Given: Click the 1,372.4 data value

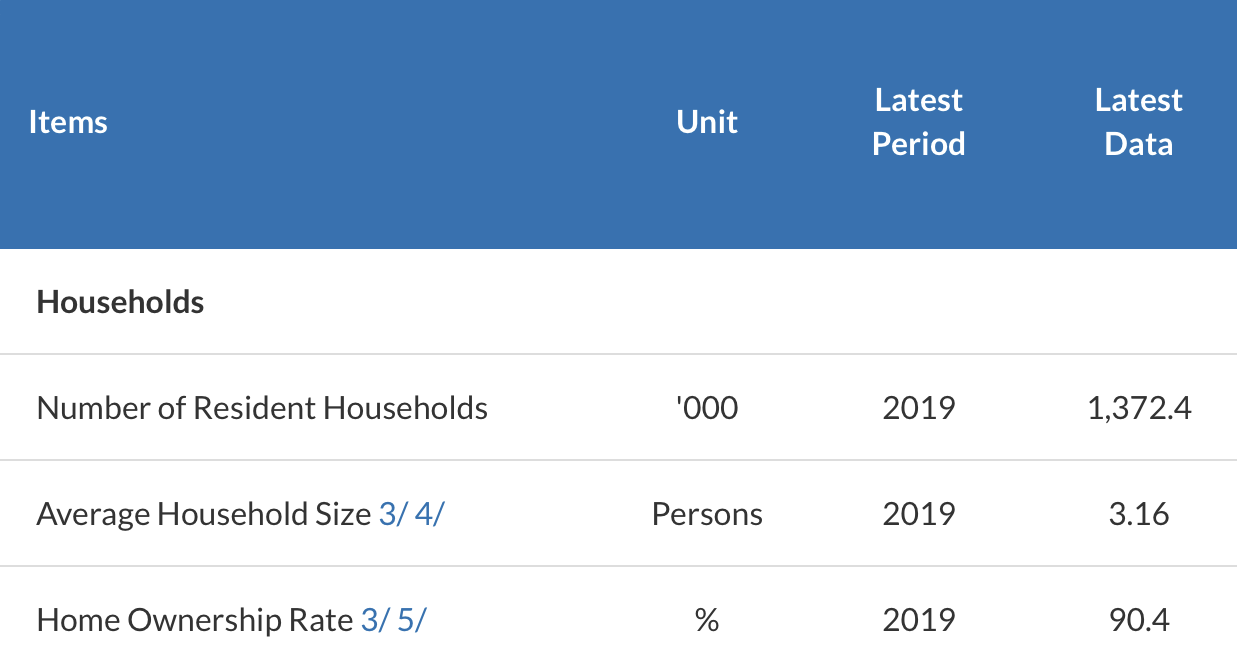Looking at the screenshot, I should (1139, 408).
